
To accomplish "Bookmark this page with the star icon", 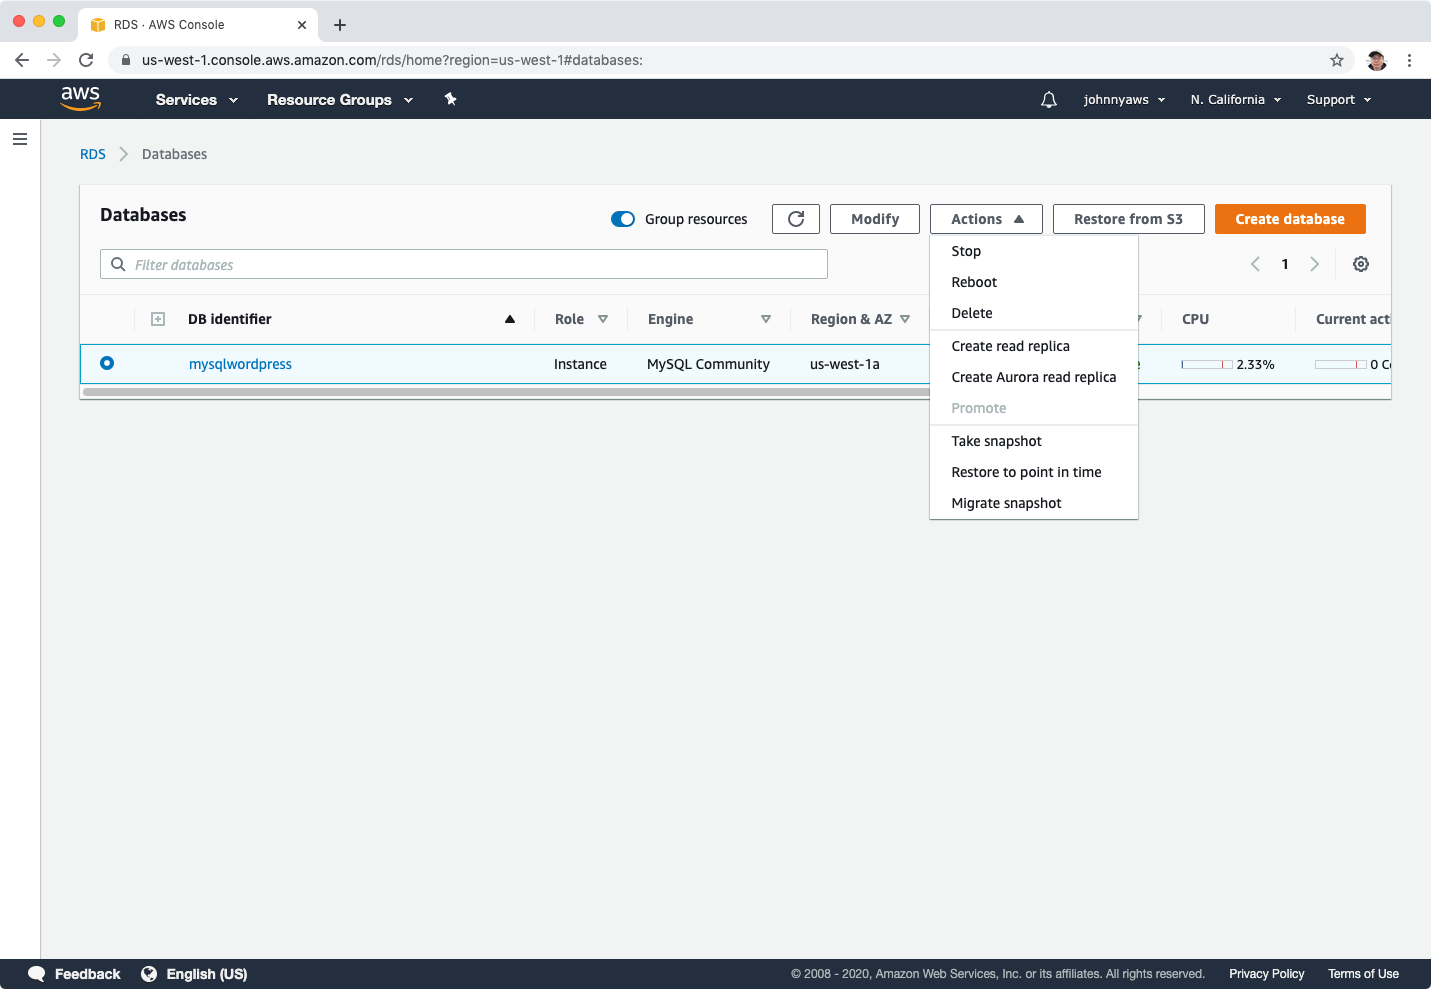I will click(1337, 60).
